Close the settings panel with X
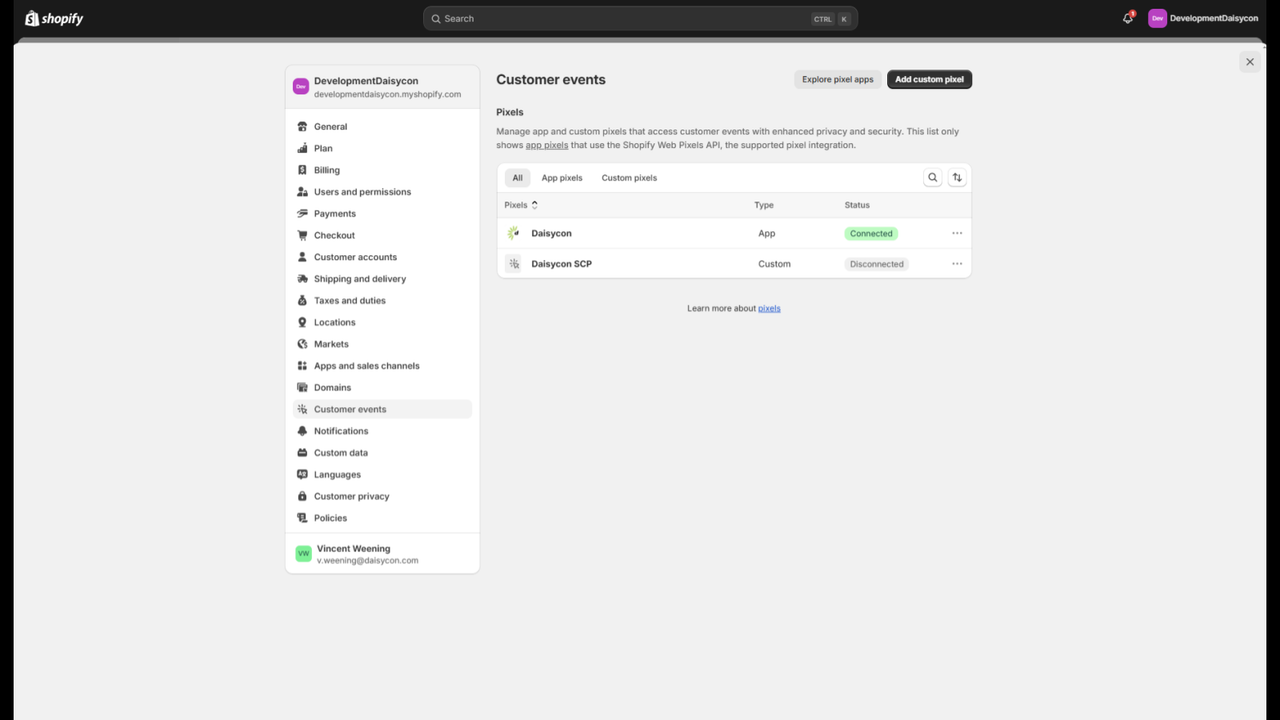 pos(1249,62)
